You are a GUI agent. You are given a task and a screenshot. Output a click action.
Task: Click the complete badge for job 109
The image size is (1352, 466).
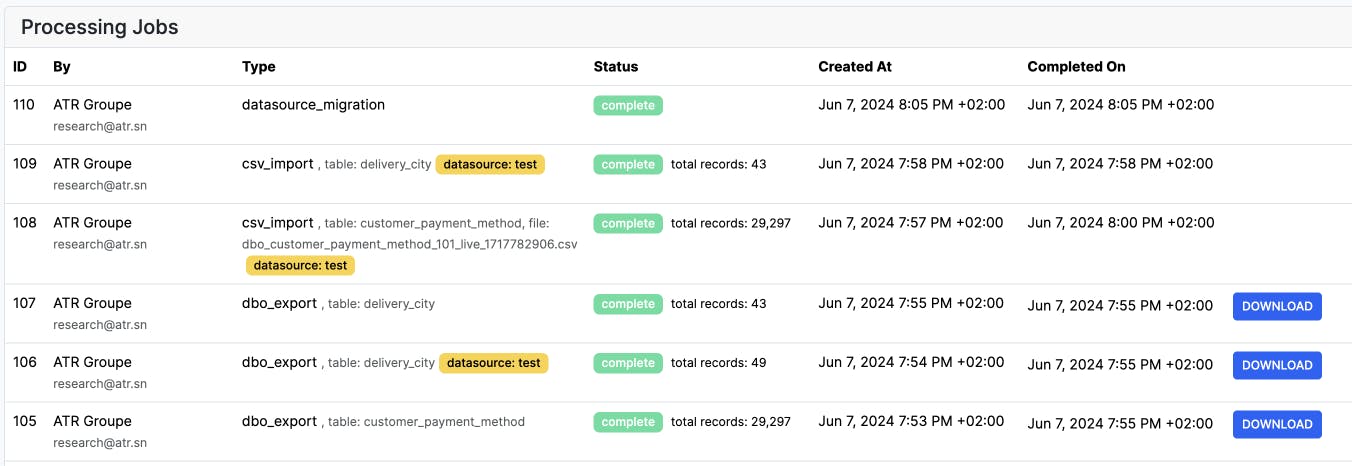coord(628,164)
